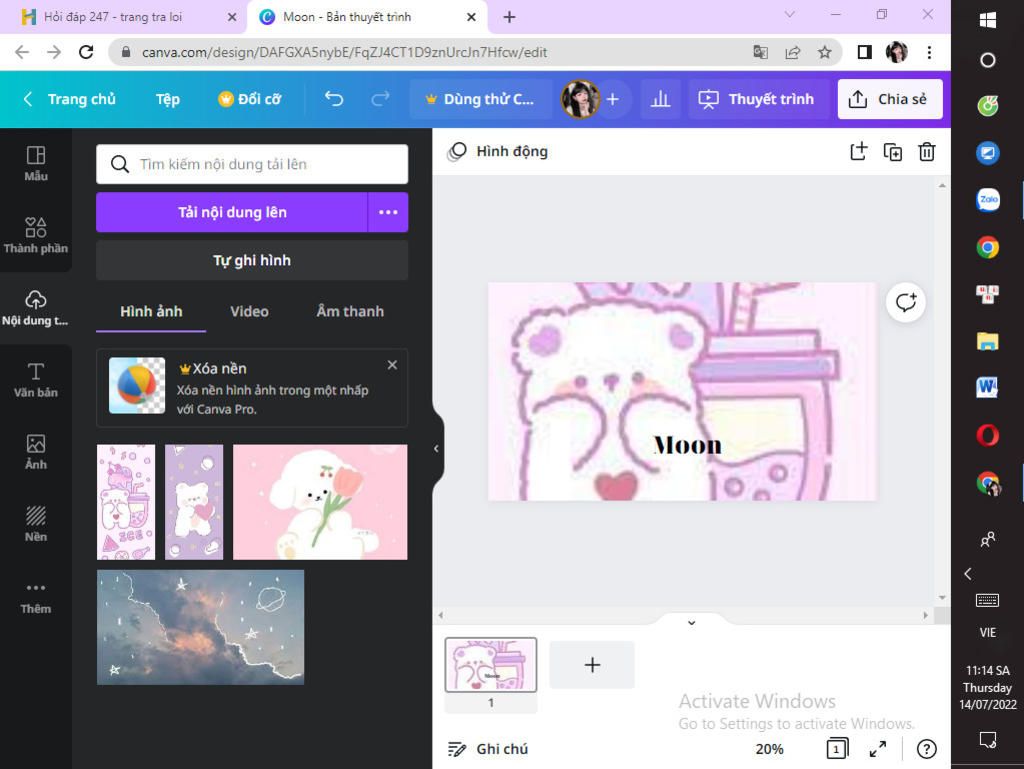The height and width of the screenshot is (769, 1024).
Task: Switch to Video tab
Action: click(x=249, y=311)
